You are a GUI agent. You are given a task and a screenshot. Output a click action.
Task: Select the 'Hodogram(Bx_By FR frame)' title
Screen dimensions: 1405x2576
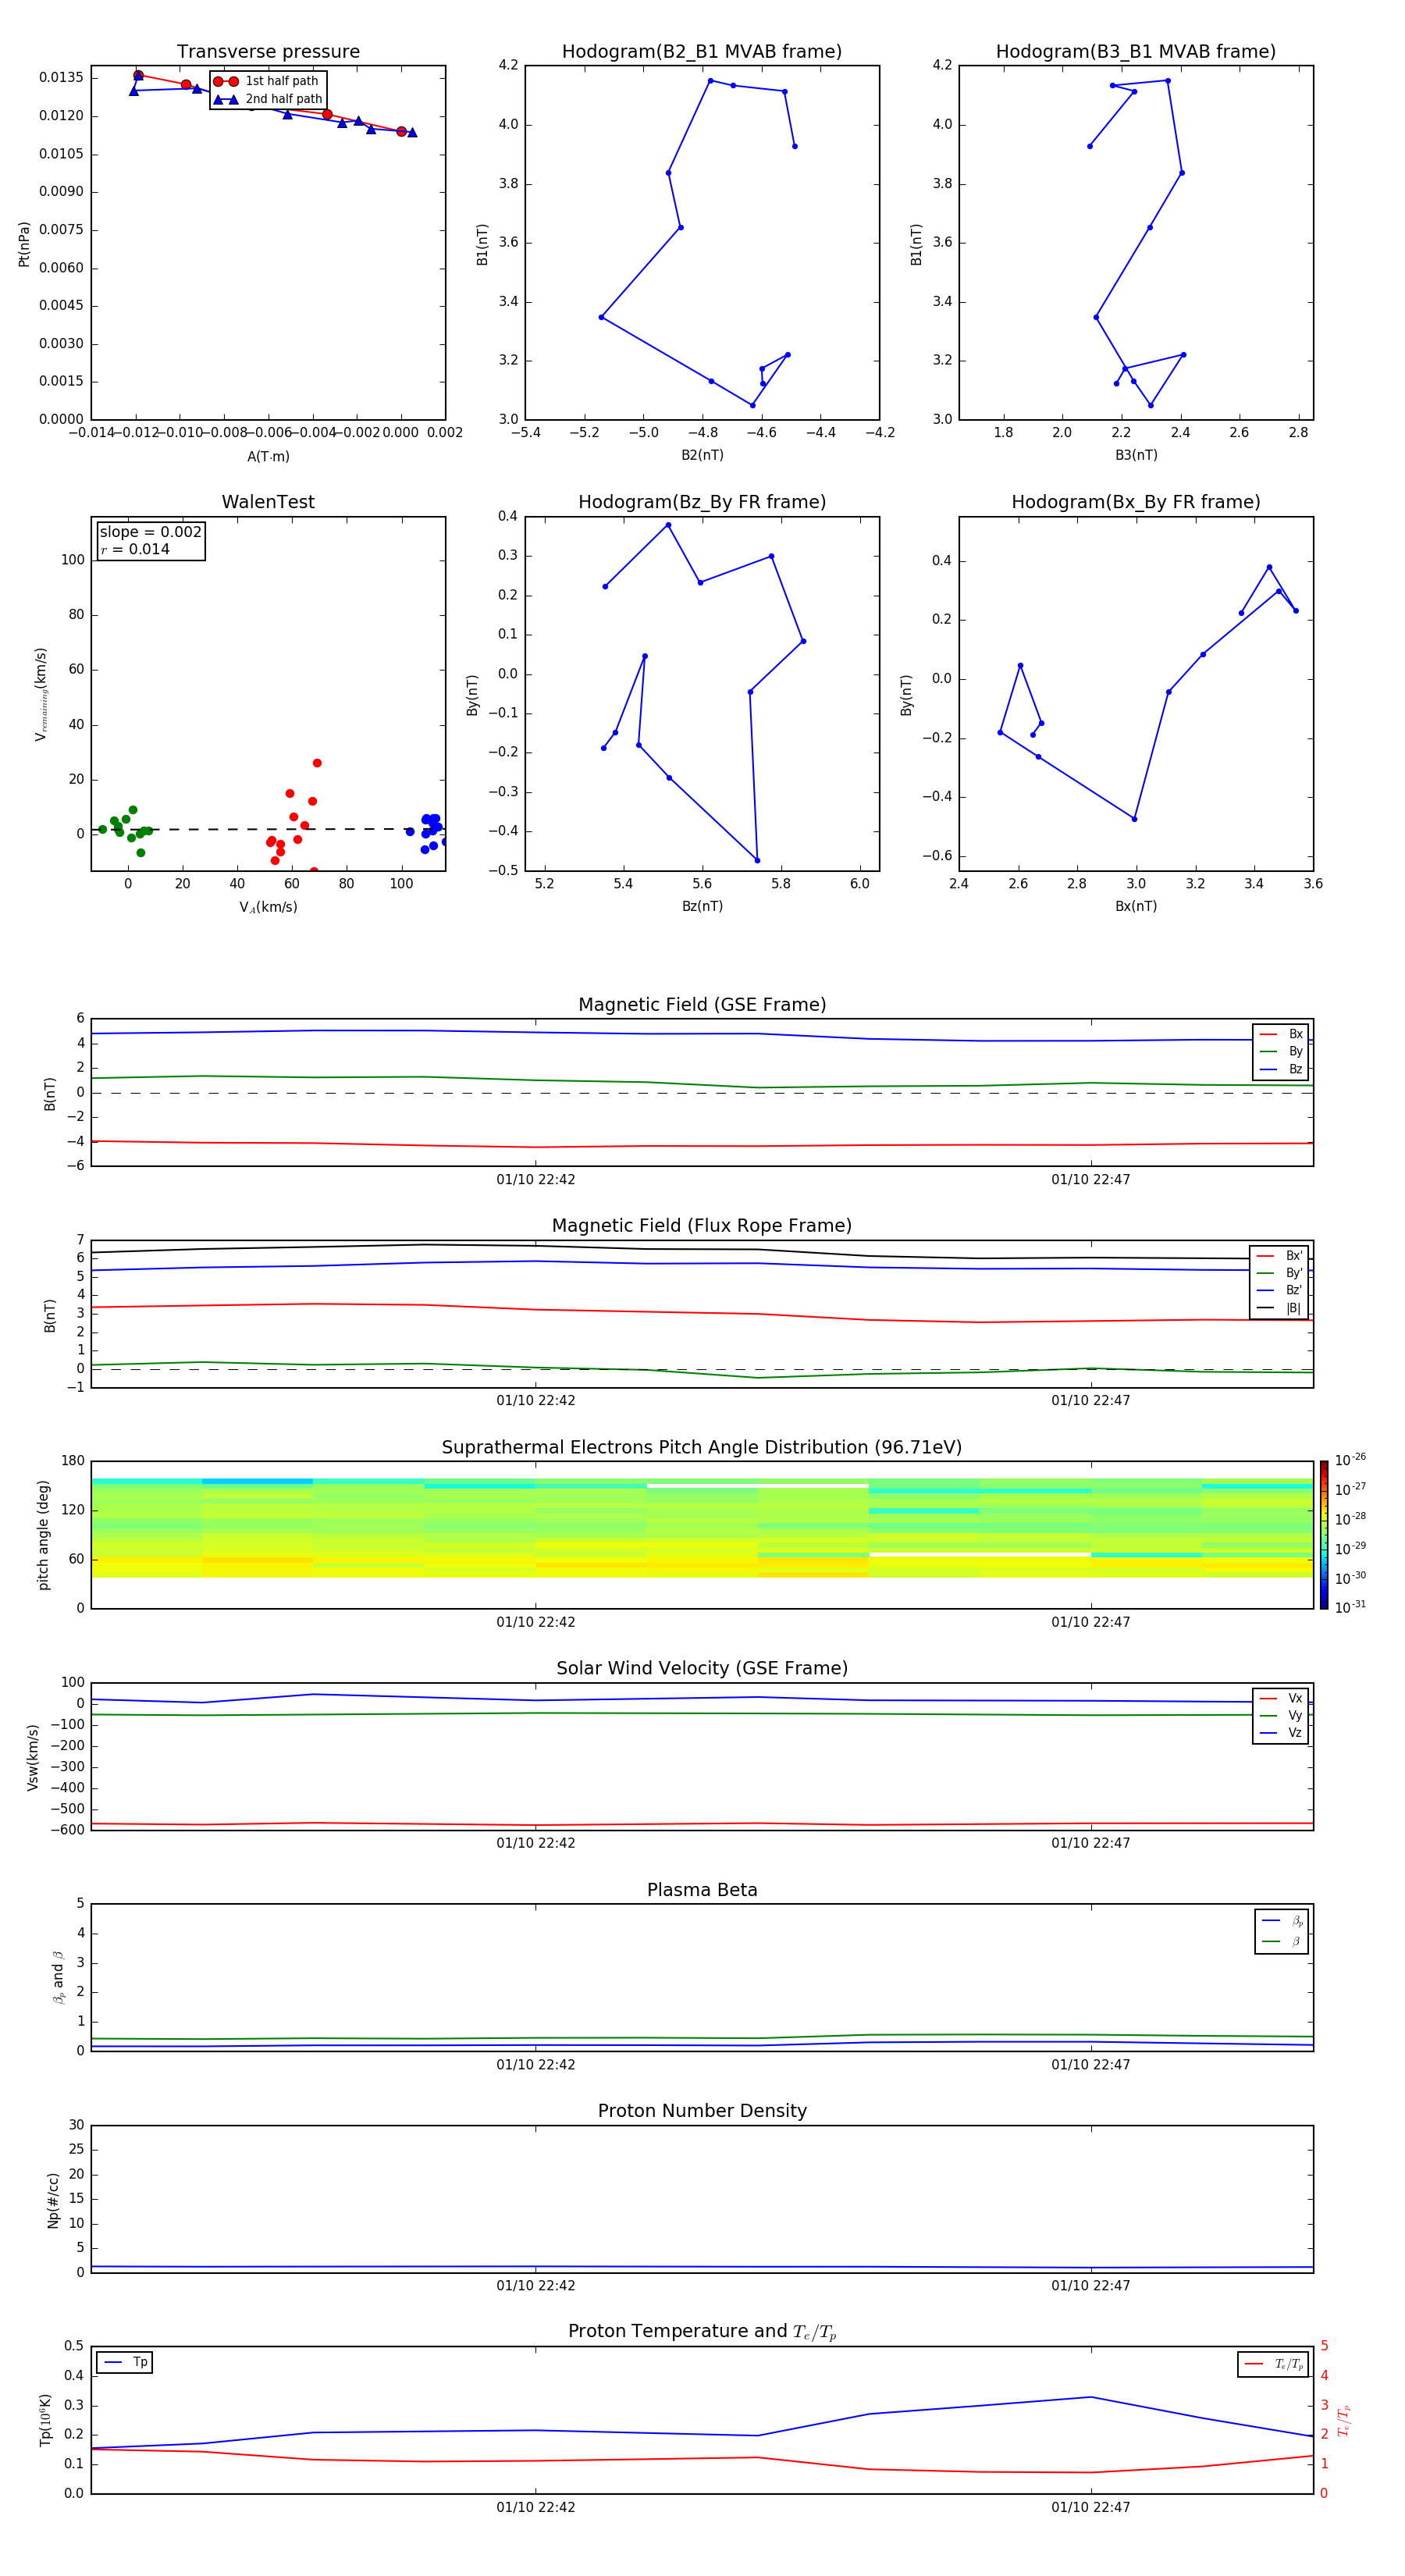(1136, 502)
